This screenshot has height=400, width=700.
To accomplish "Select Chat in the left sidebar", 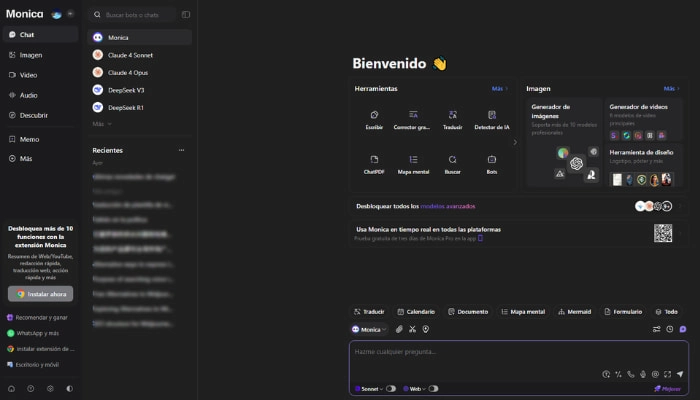I will (x=40, y=34).
